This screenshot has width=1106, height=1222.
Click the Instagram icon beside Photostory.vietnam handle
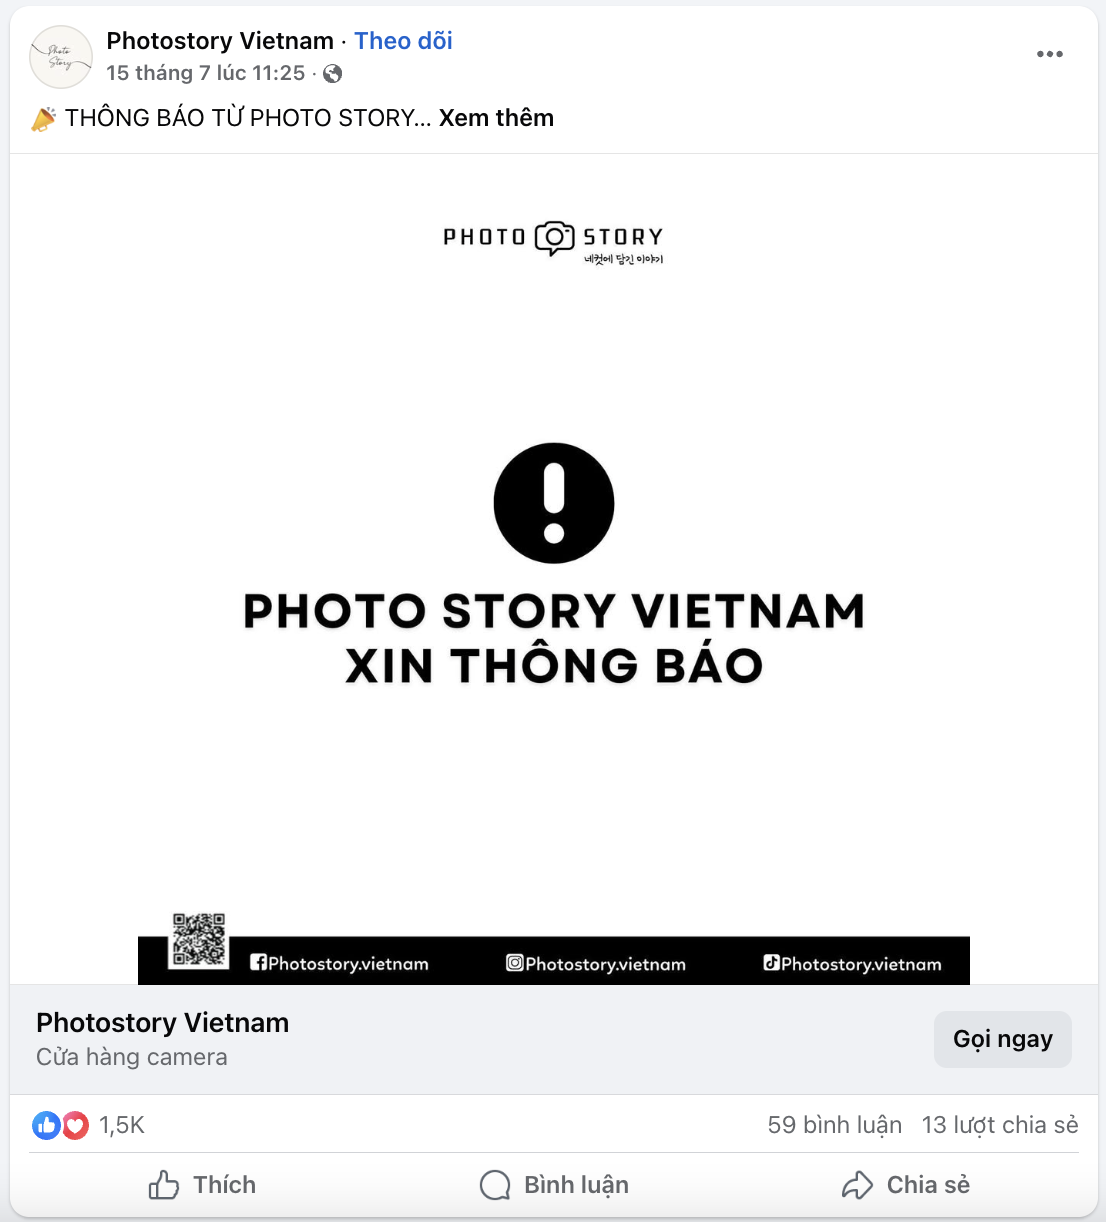click(515, 963)
